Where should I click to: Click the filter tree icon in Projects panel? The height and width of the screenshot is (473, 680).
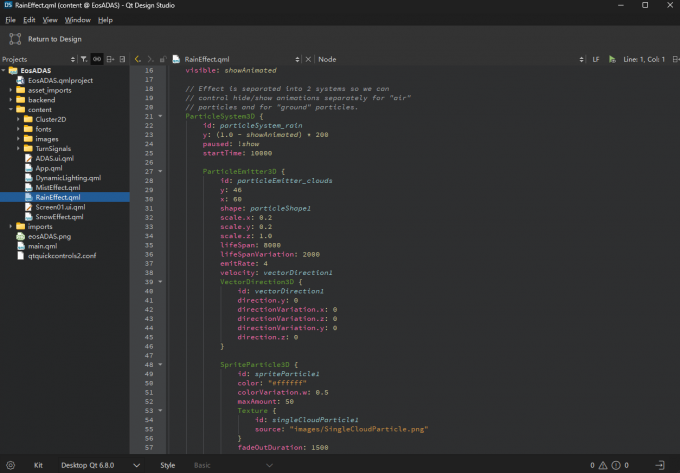(84, 59)
